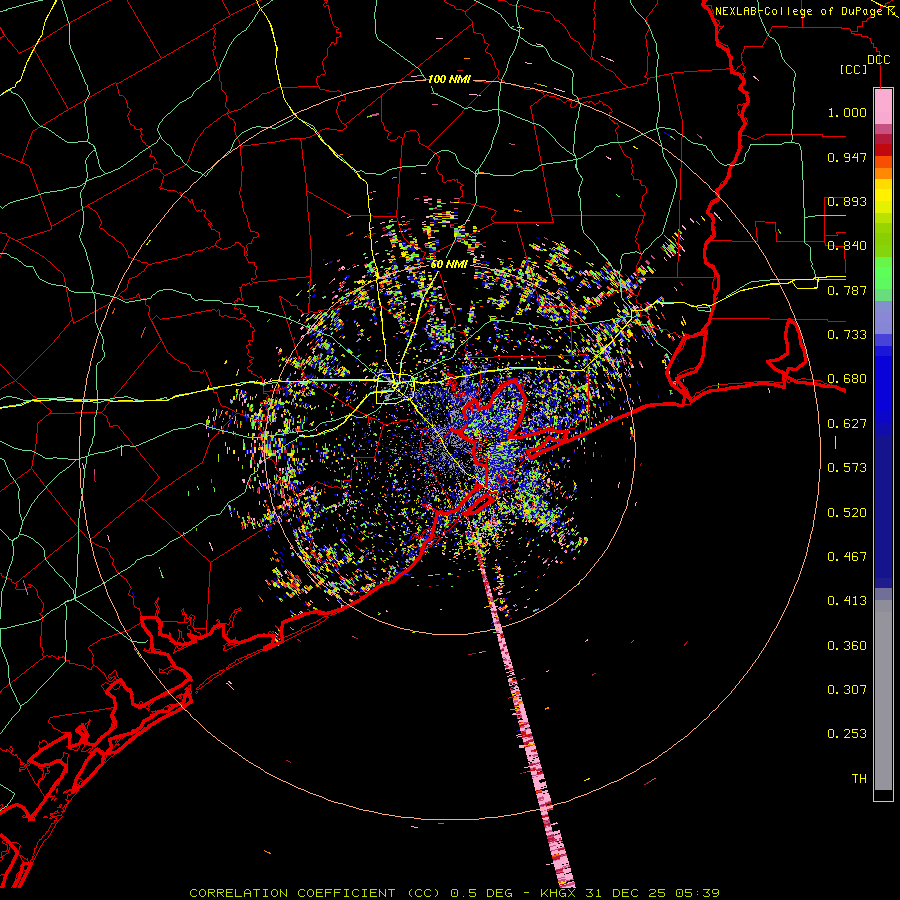Click the KHGX radar site identifier
The image size is (900, 900).
[558, 893]
